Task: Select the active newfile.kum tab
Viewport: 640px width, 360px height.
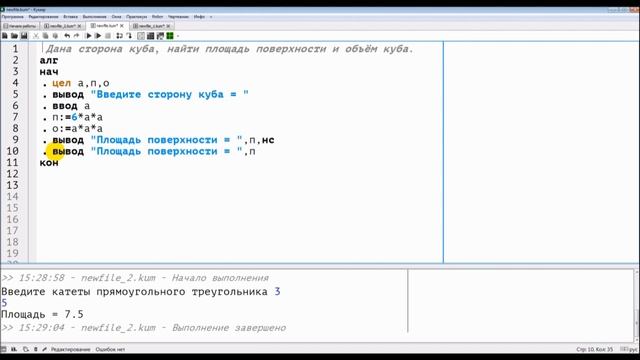Action: pyautogui.click(x=106, y=26)
